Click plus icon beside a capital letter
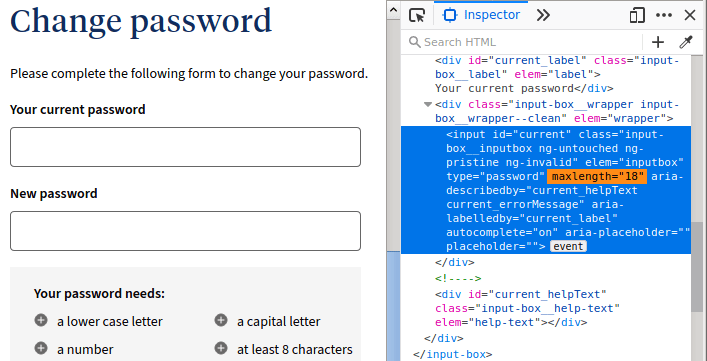This screenshot has width=707, height=361. tap(220, 320)
